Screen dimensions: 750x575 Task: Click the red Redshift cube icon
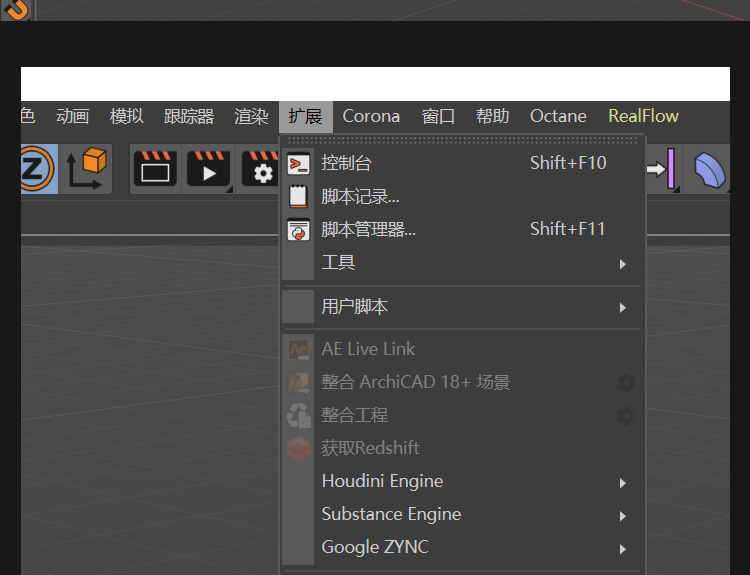tap(298, 449)
